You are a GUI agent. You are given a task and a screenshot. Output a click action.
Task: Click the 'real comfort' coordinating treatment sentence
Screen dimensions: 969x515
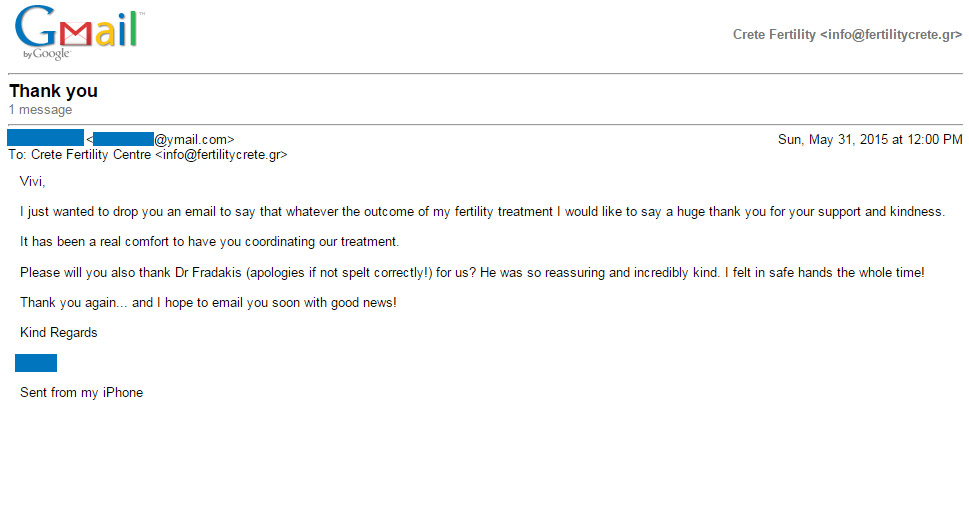click(209, 242)
